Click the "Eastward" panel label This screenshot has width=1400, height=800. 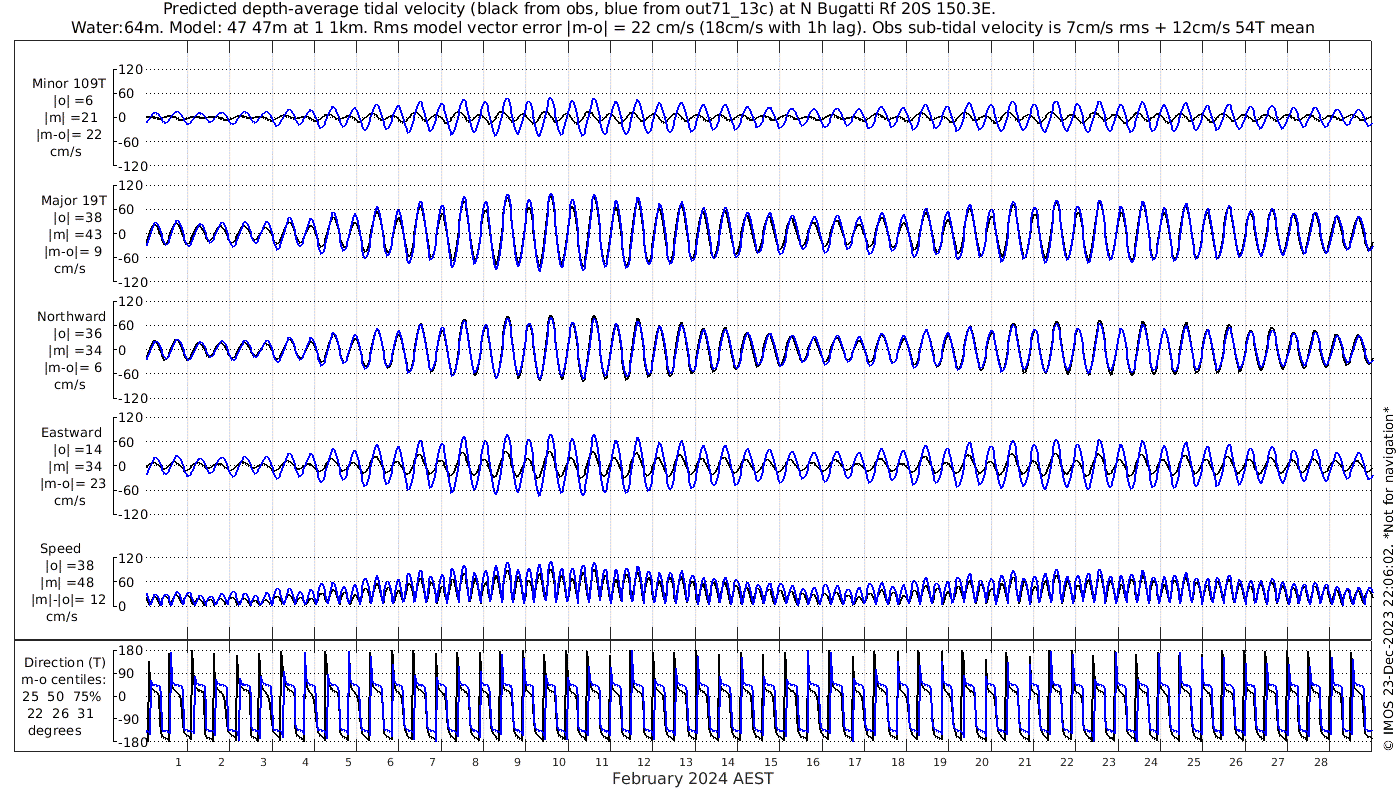tap(71, 432)
